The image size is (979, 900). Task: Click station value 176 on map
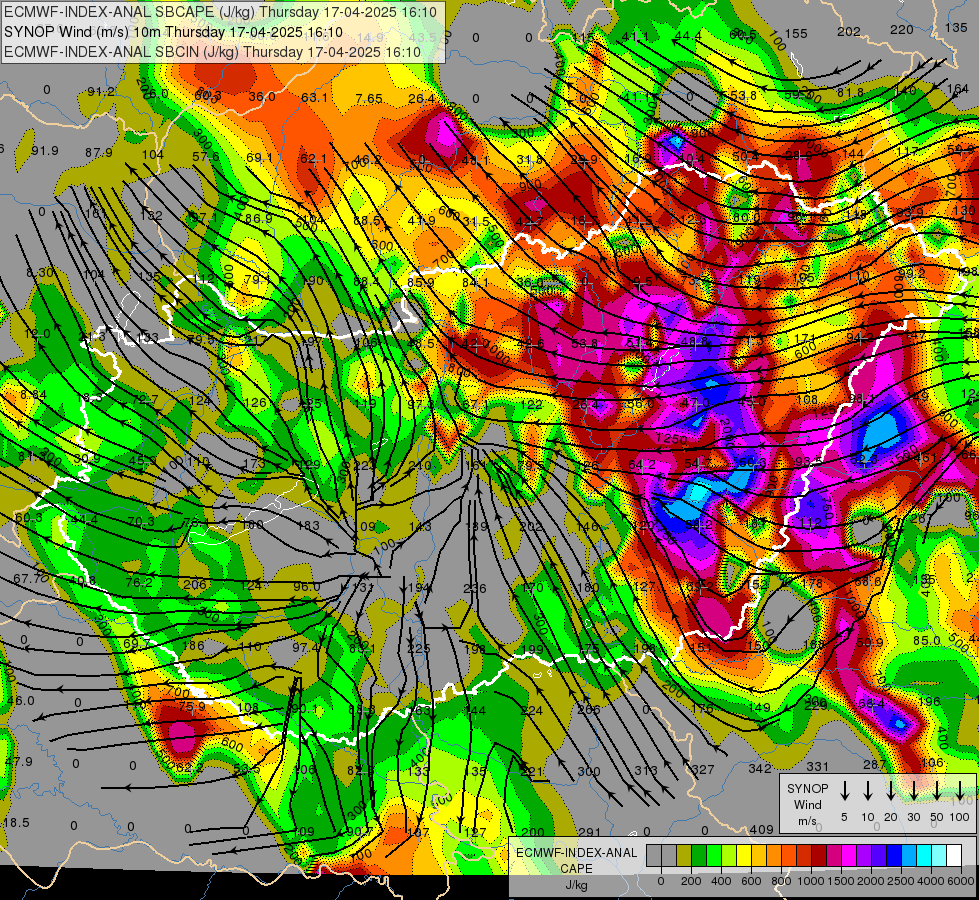click(702, 708)
